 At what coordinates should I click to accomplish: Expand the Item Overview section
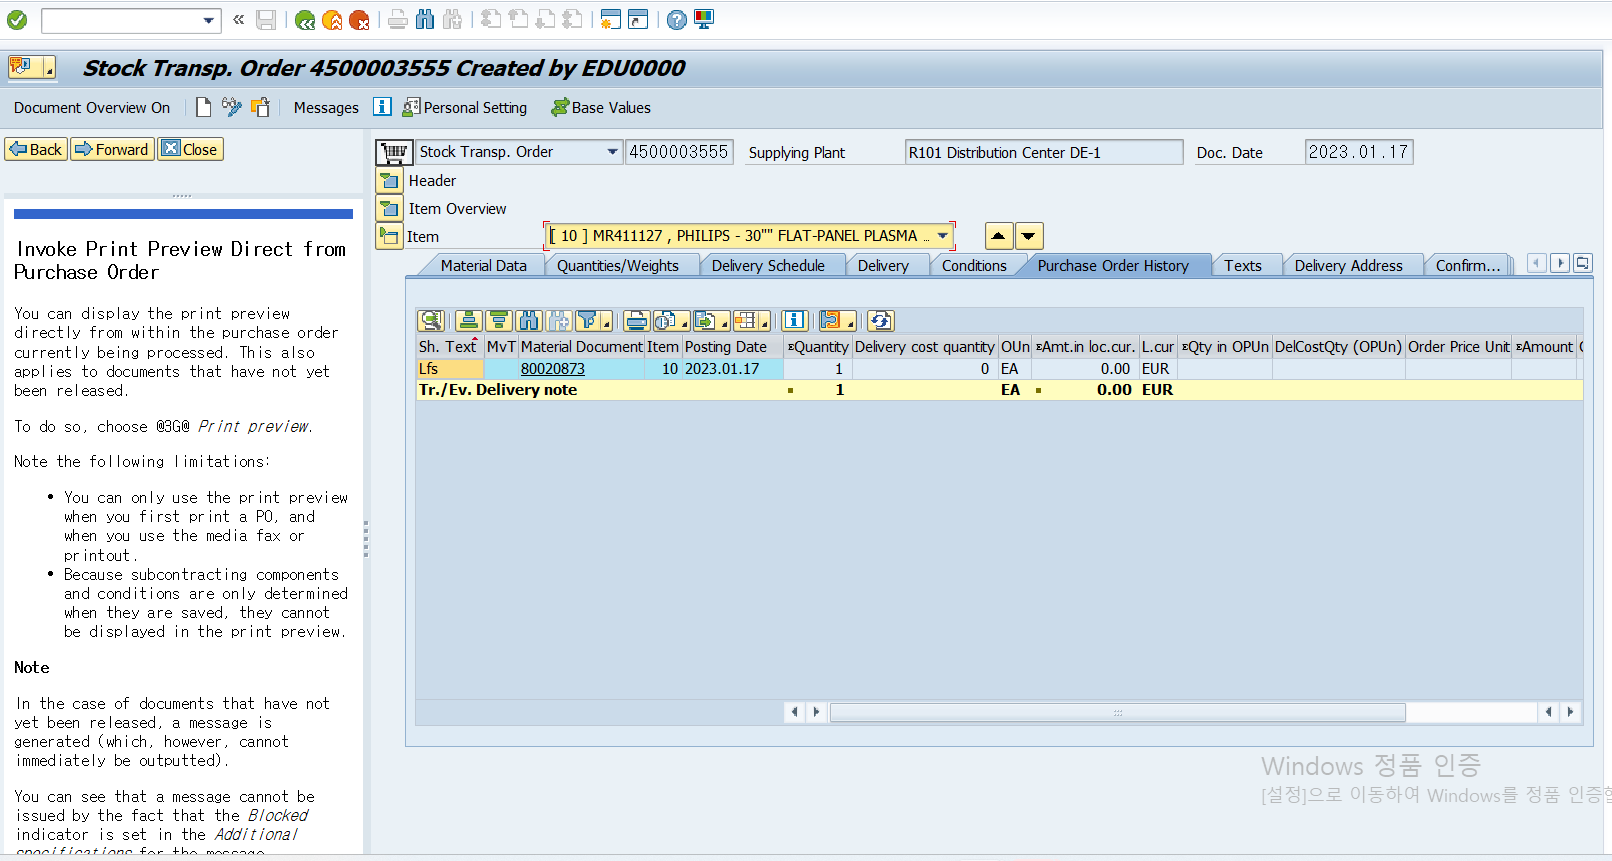(389, 209)
